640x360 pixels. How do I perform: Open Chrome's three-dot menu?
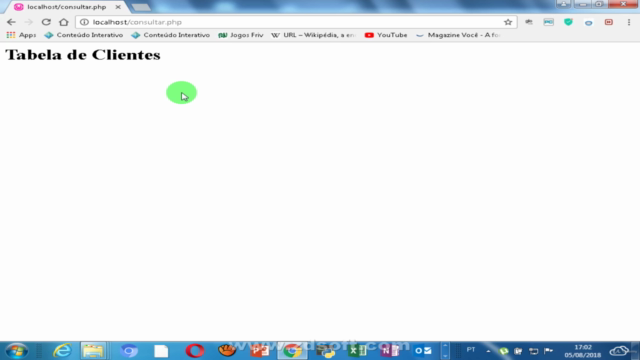tap(629, 22)
